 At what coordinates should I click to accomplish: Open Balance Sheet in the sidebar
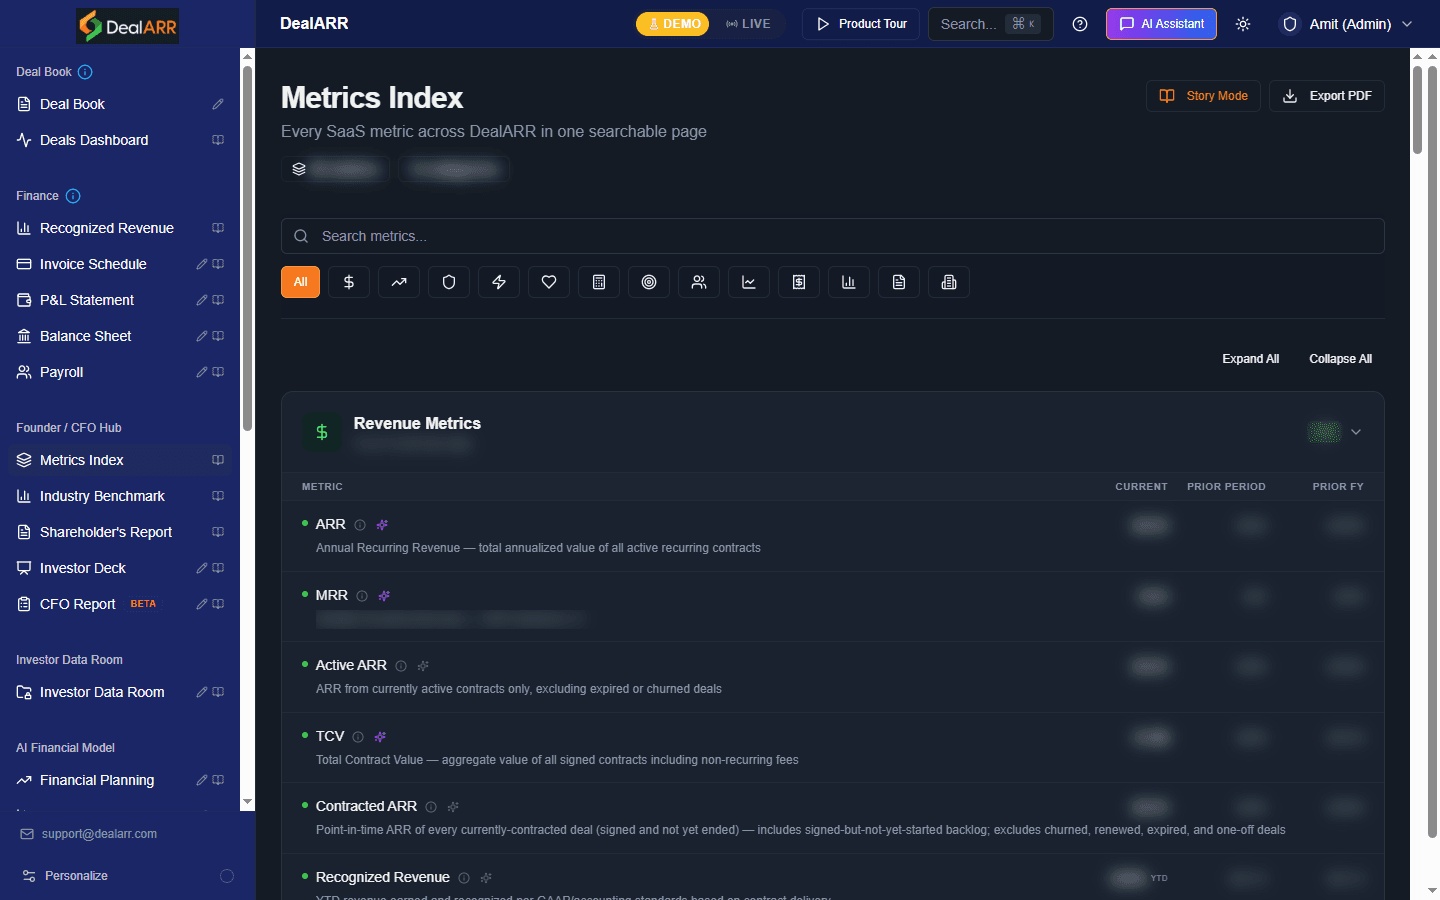coord(86,336)
